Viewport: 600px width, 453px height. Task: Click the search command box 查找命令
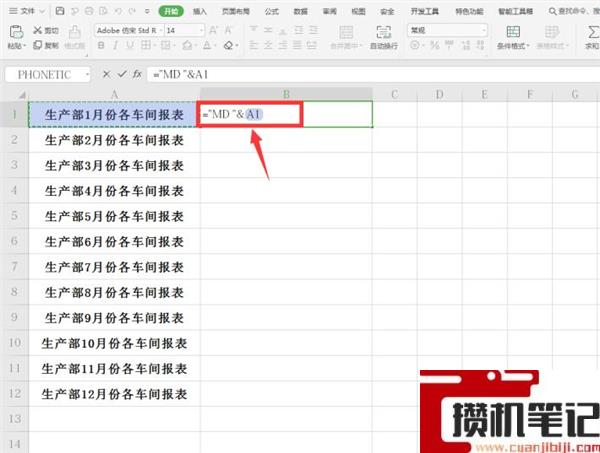[573, 11]
